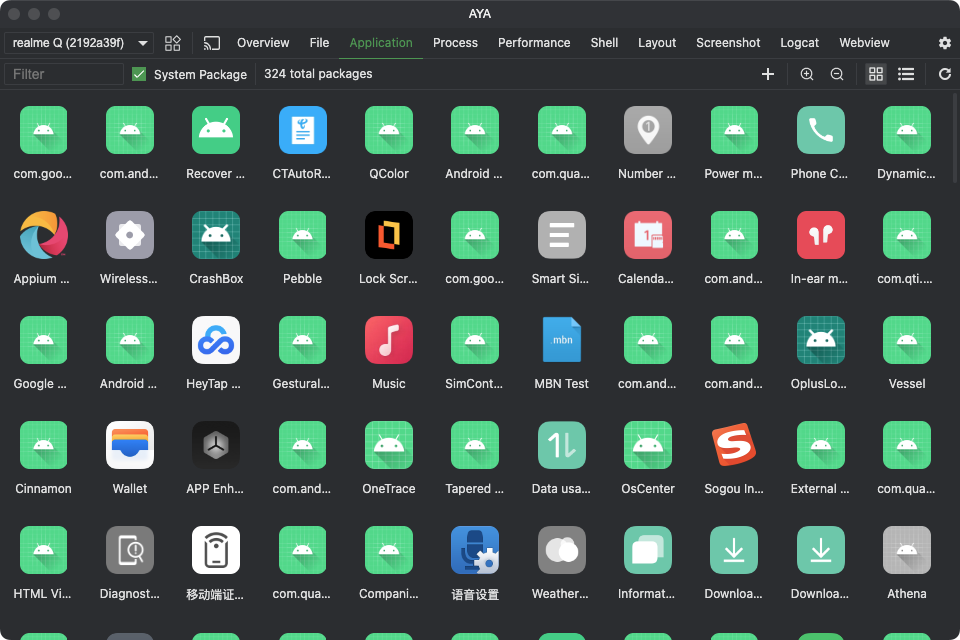Switch to the File tab
This screenshot has width=960, height=640.
point(319,43)
